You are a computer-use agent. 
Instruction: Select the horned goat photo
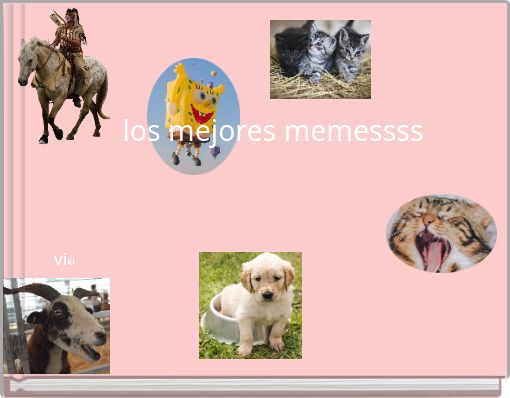pyautogui.click(x=57, y=326)
